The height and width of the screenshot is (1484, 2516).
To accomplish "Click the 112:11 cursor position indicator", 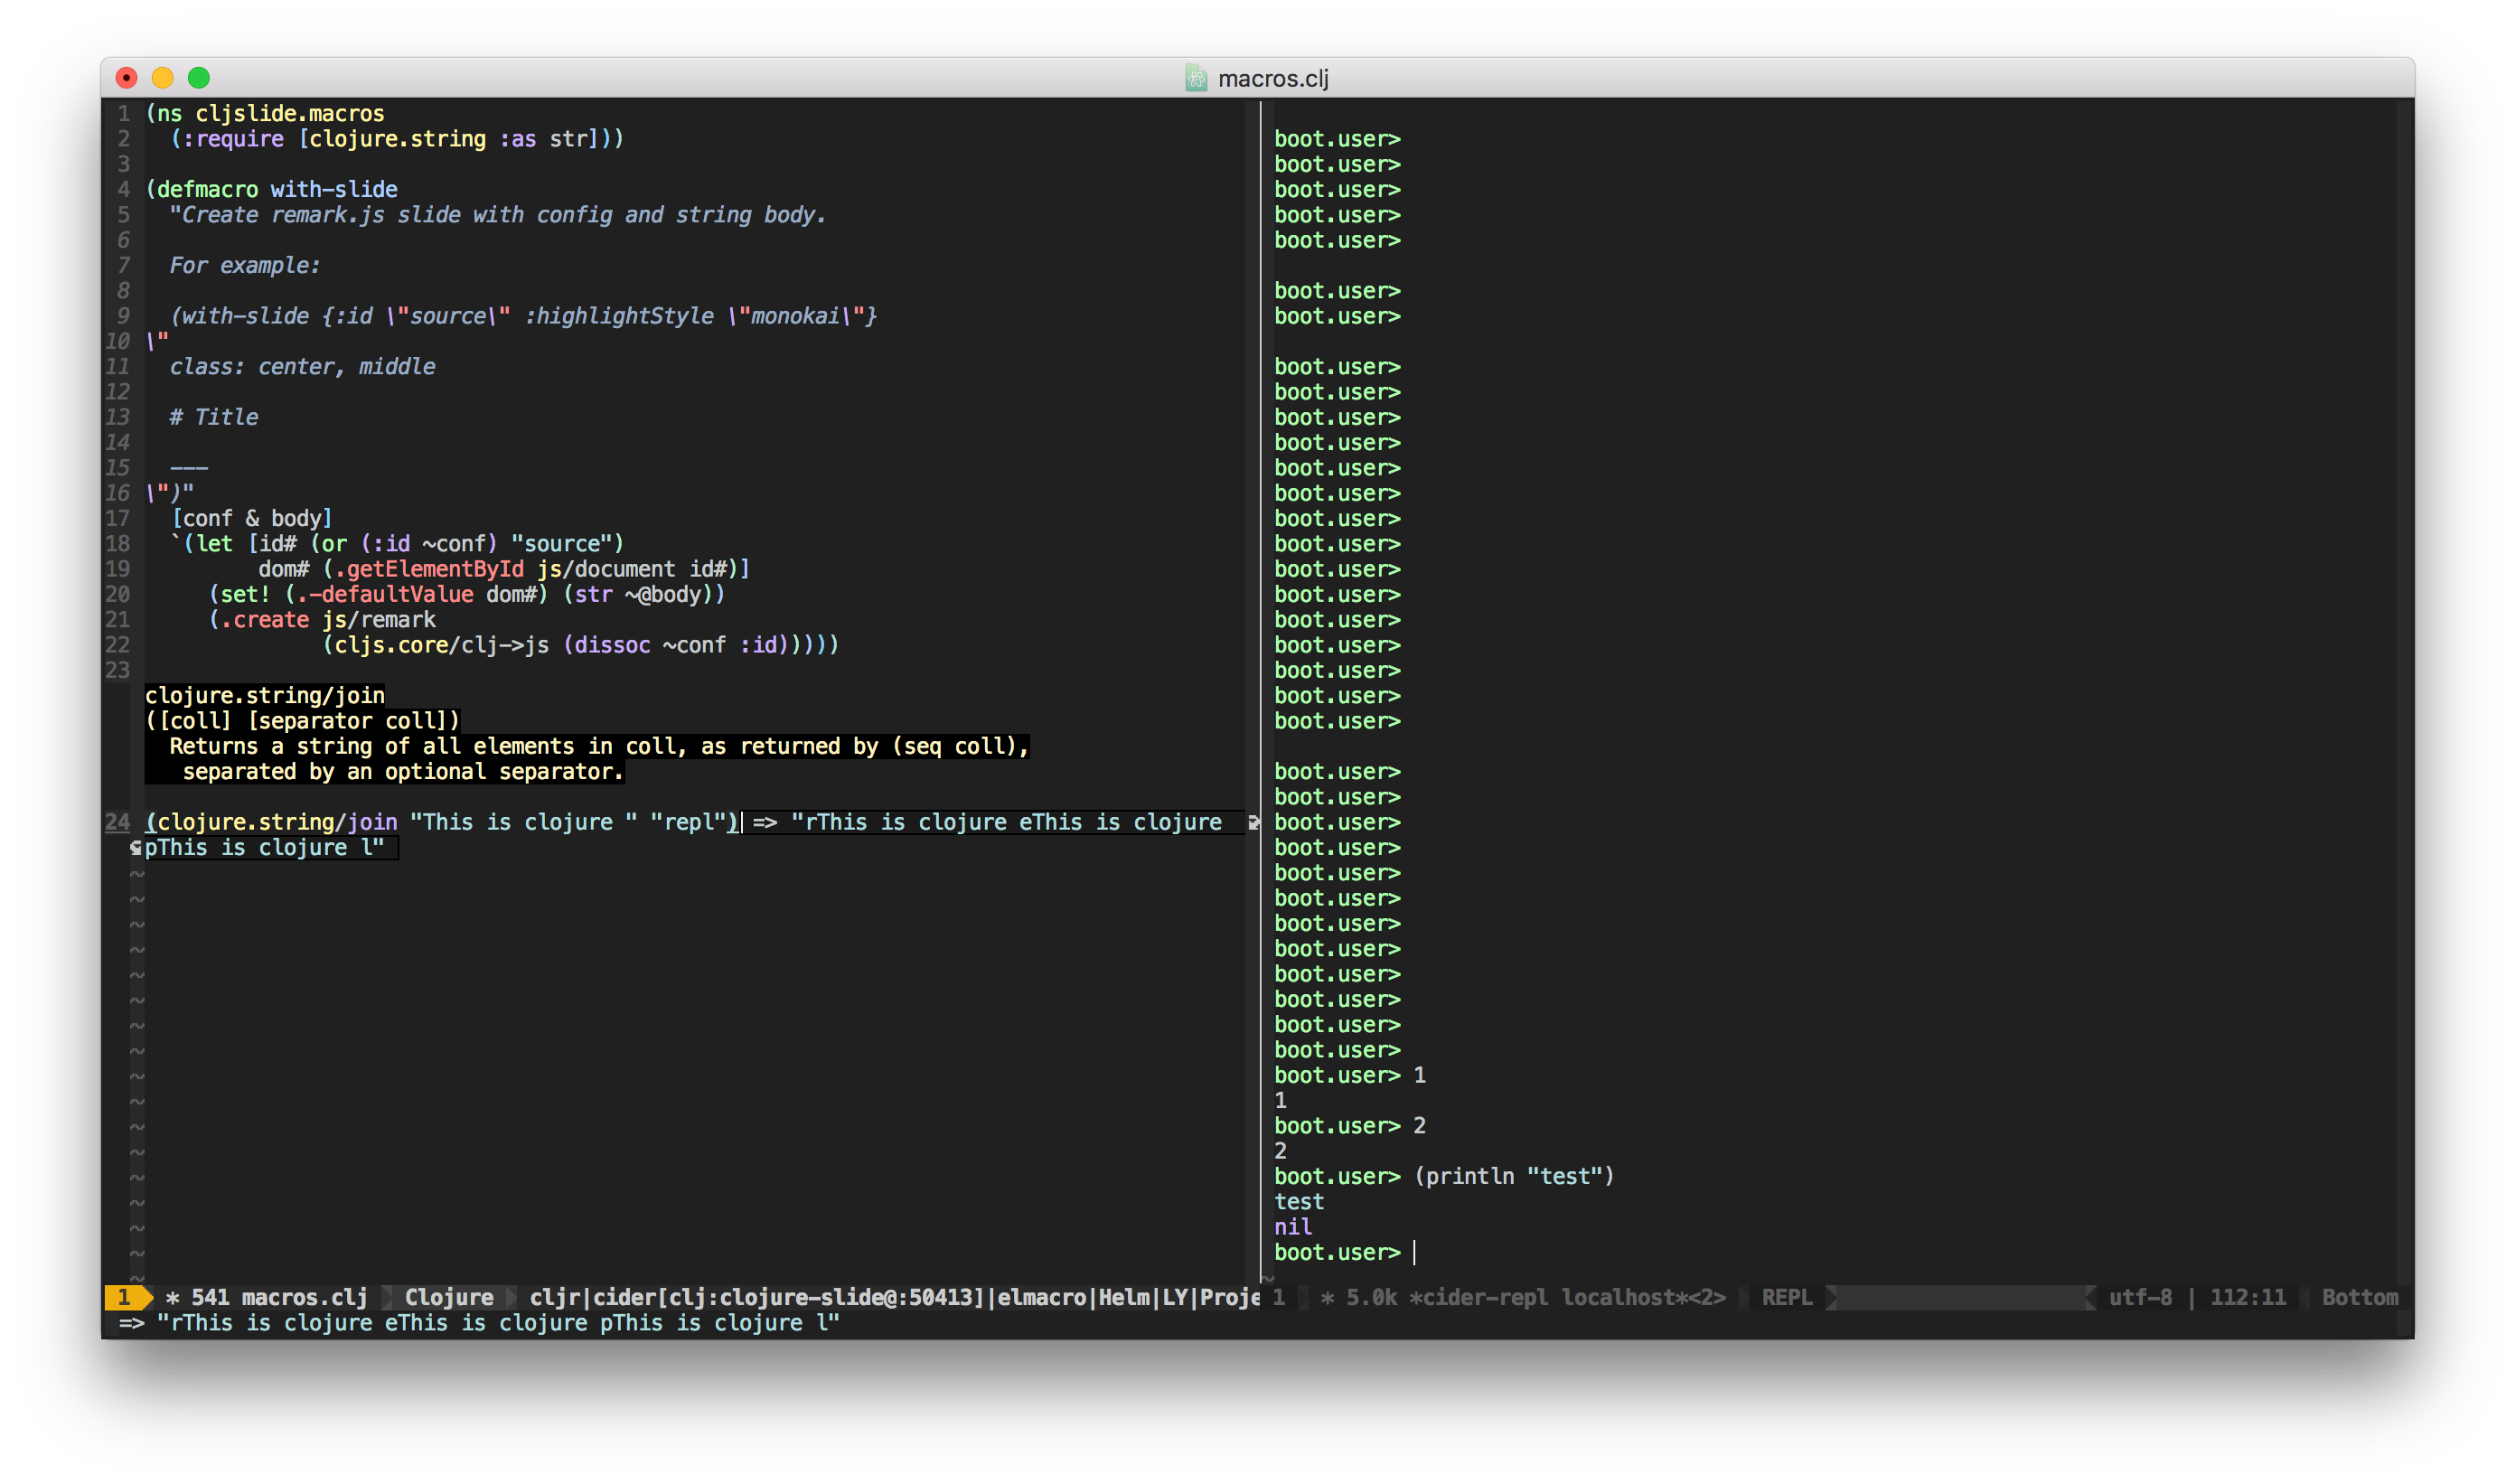I will click(x=2248, y=1298).
